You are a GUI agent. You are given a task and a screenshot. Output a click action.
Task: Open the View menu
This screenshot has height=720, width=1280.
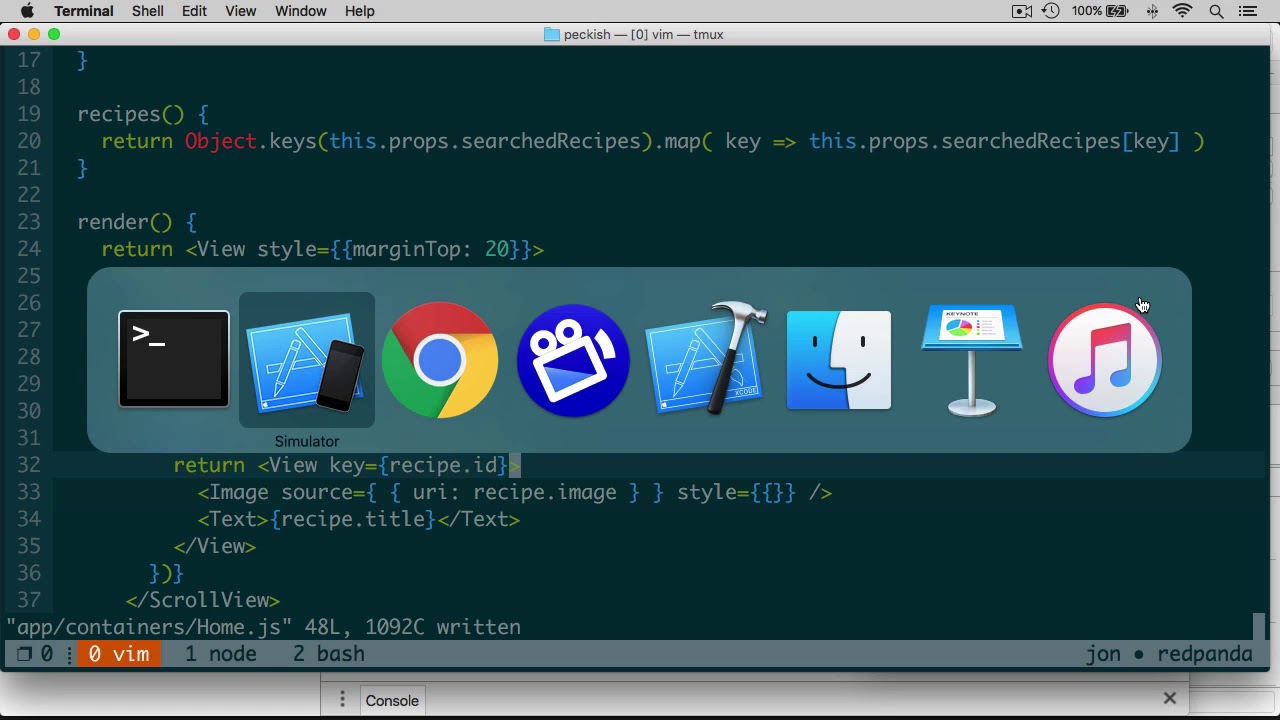(240, 11)
